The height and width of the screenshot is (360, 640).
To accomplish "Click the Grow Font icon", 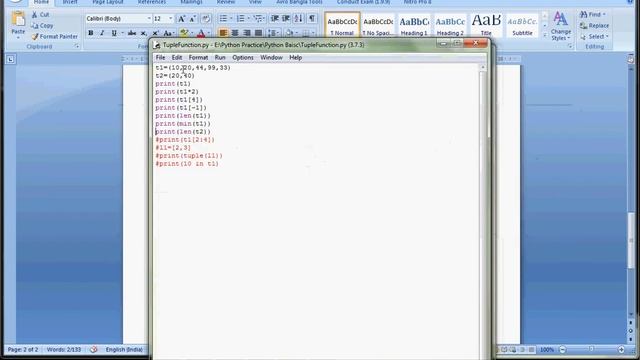I will [x=182, y=19].
